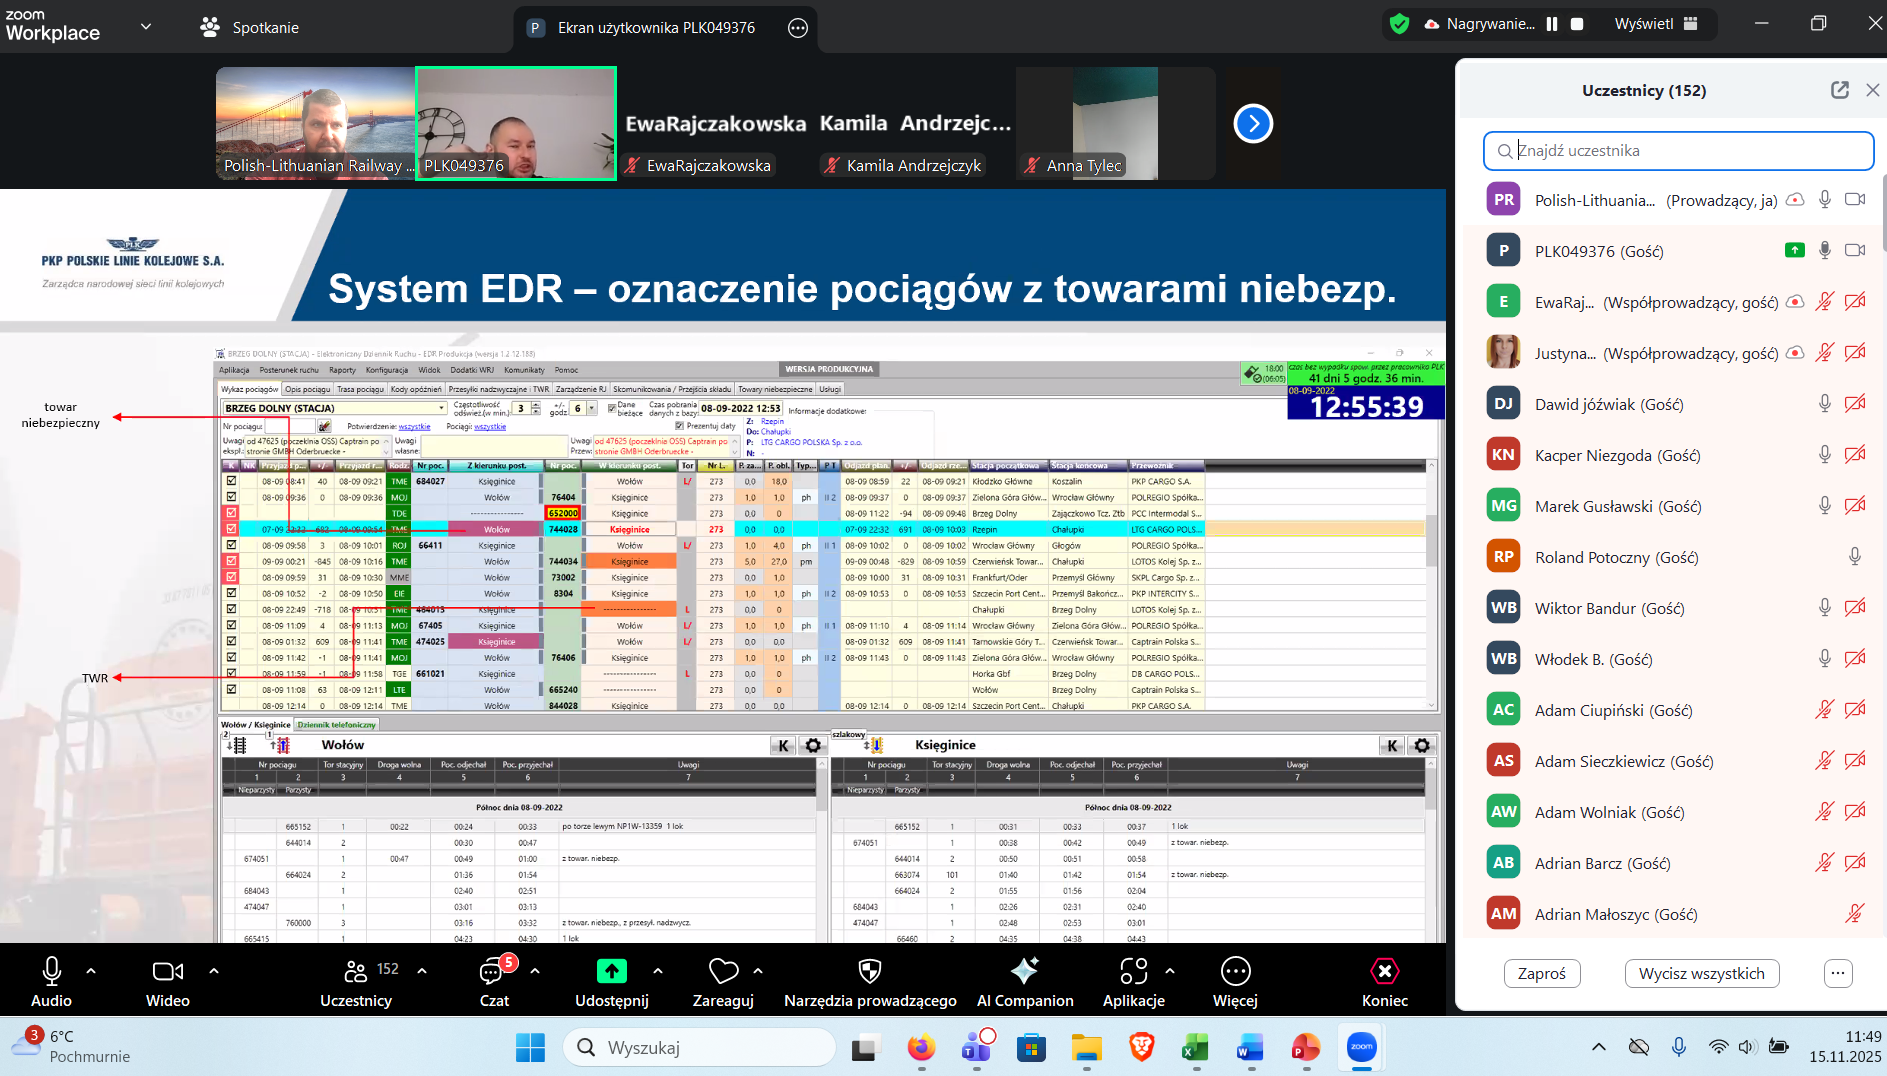This screenshot has height=1076, width=1887.
Task: Toggle the Wideo camera on or off
Action: (x=167, y=971)
